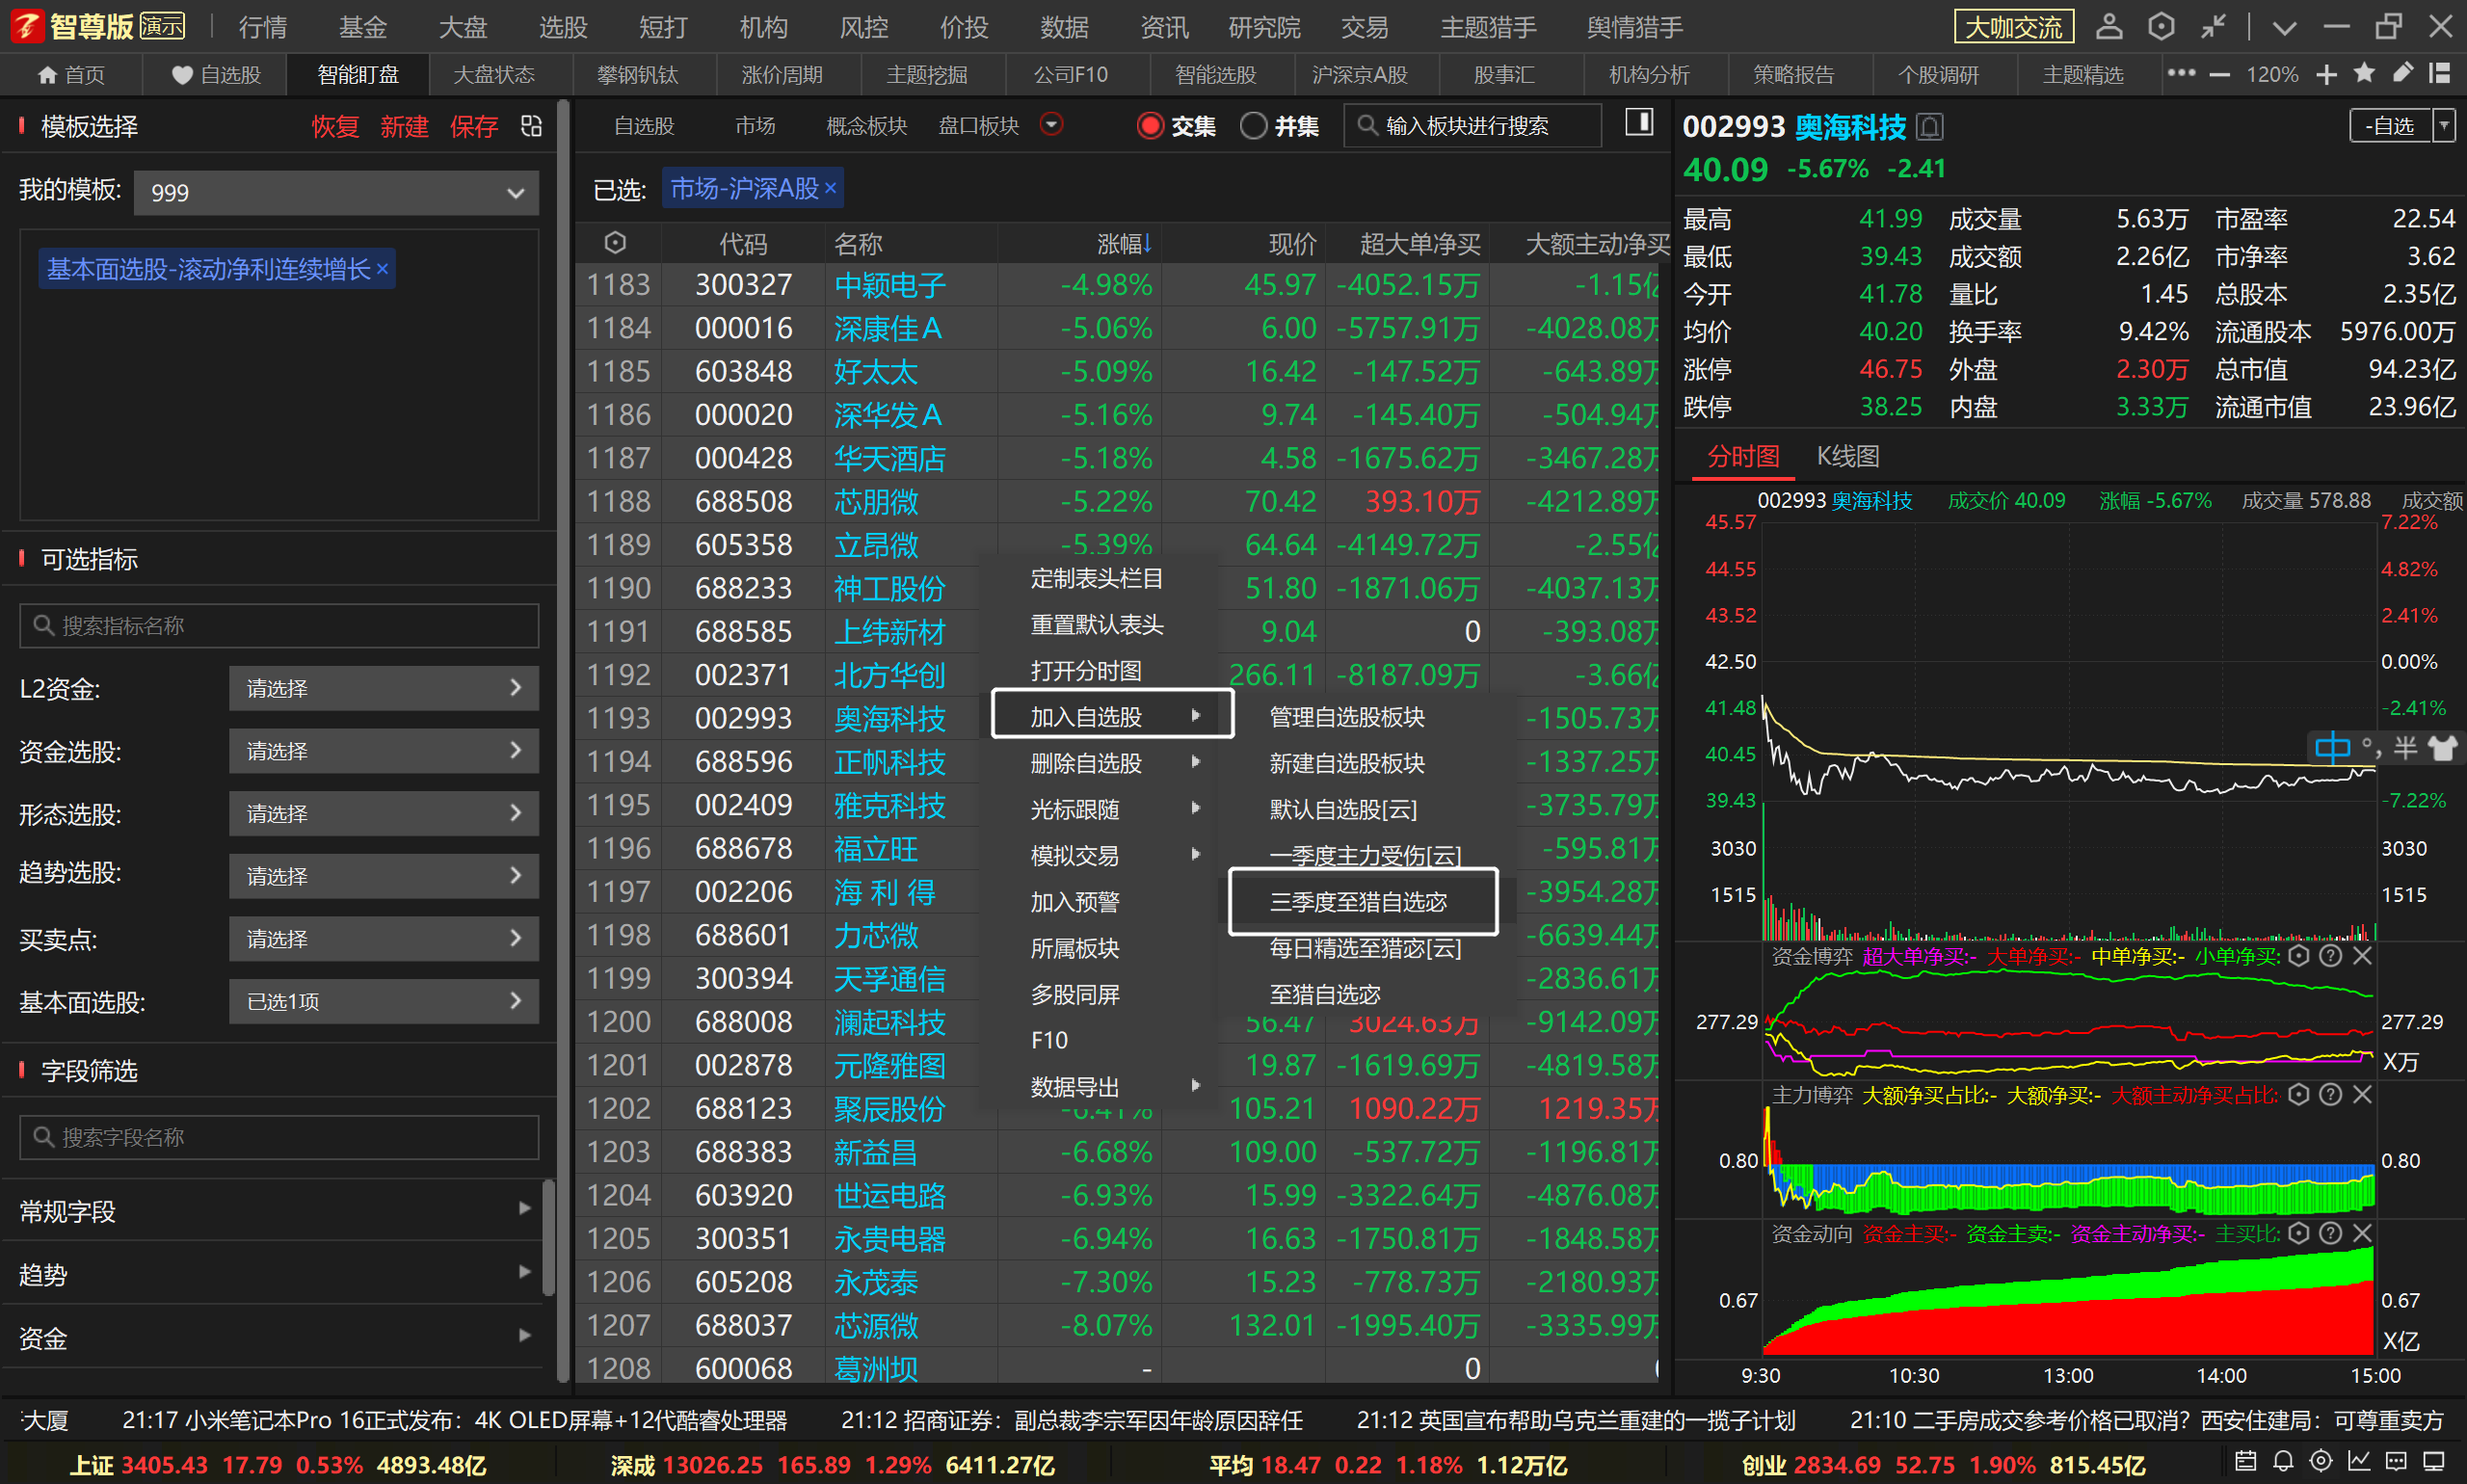This screenshot has width=2467, height=1484.
Task: Open calendar icon in status bar
Action: coord(2245,1462)
